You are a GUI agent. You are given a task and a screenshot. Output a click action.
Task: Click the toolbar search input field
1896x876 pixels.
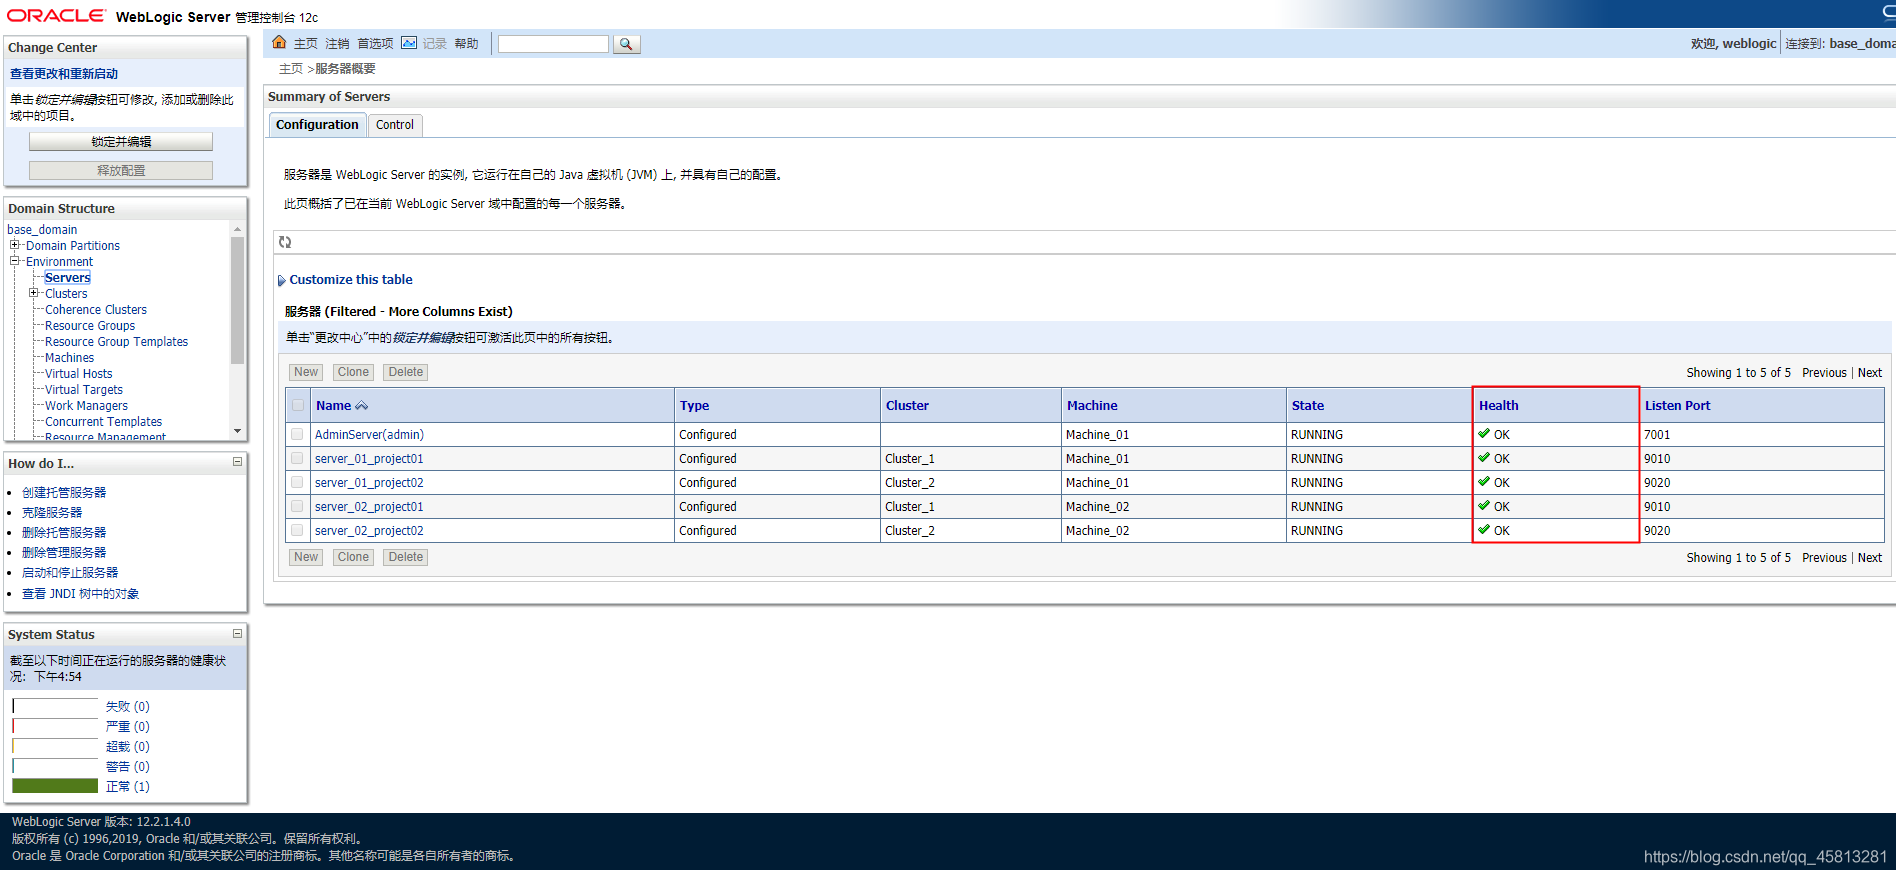[x=553, y=44]
